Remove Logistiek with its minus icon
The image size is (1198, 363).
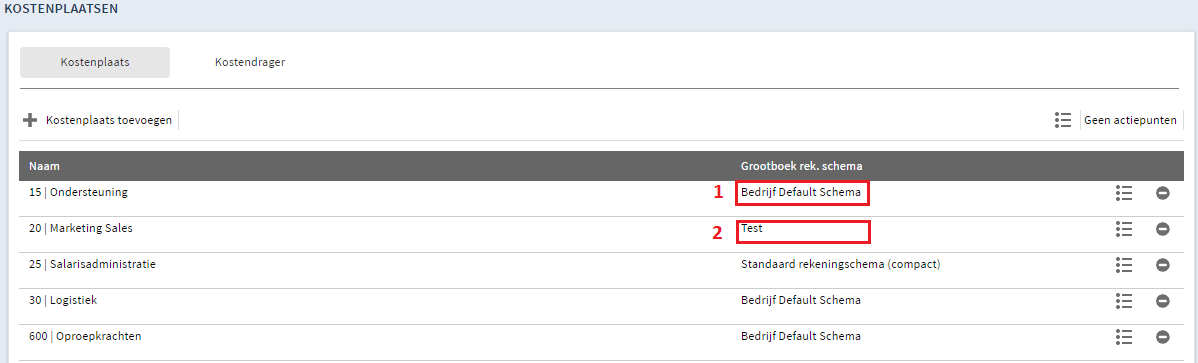point(1162,300)
